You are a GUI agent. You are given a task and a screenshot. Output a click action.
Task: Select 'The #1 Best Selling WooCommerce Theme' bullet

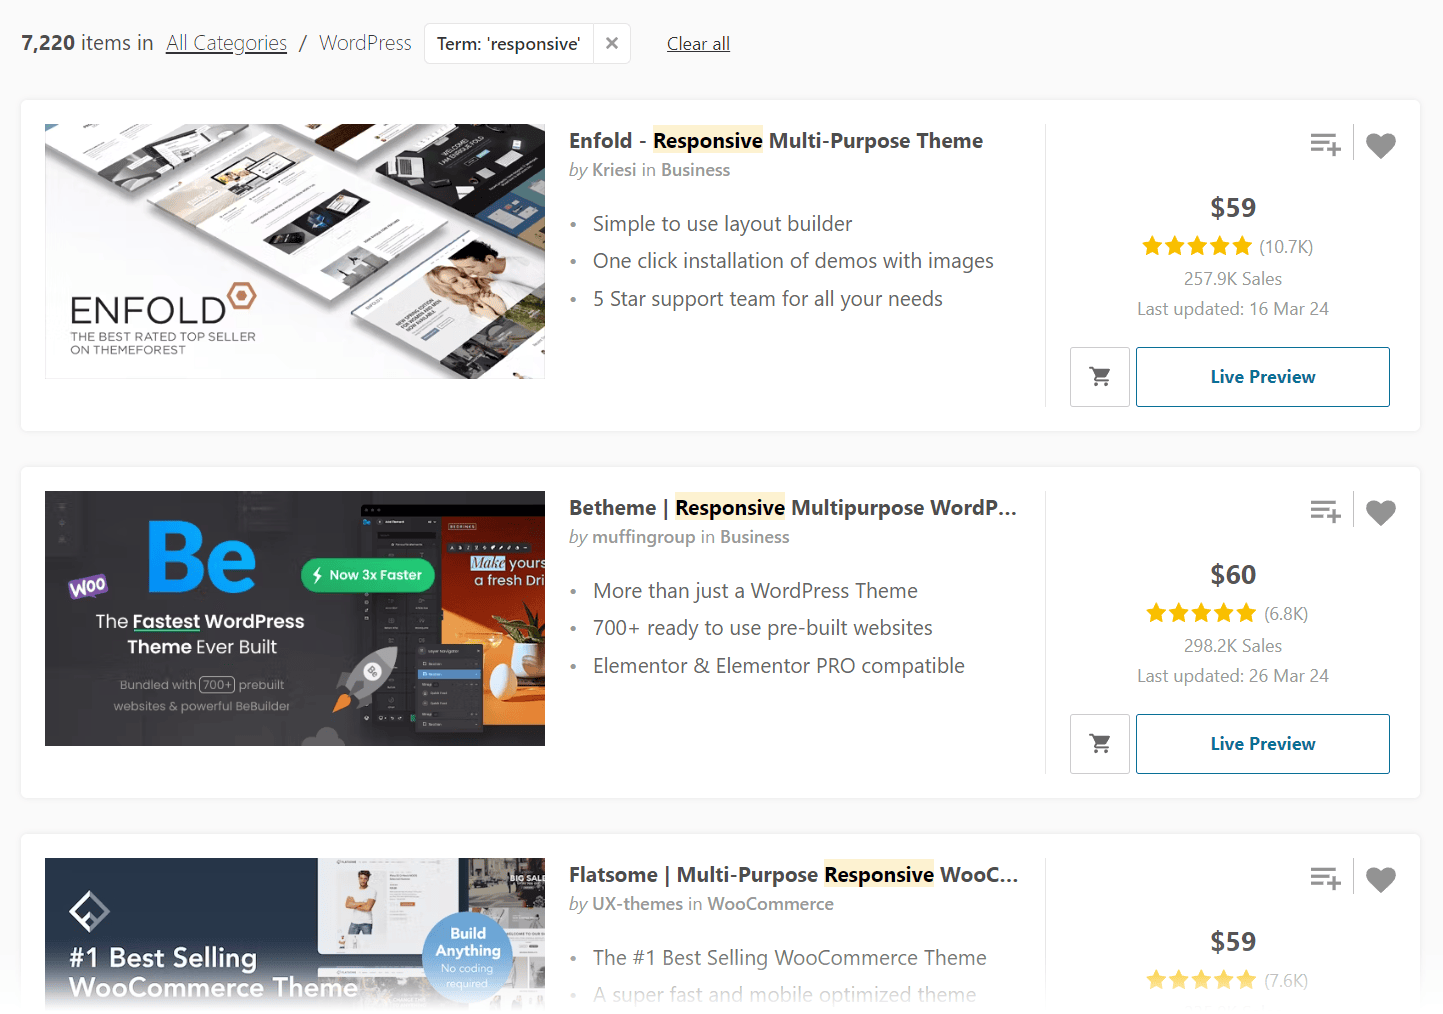[x=789, y=958]
